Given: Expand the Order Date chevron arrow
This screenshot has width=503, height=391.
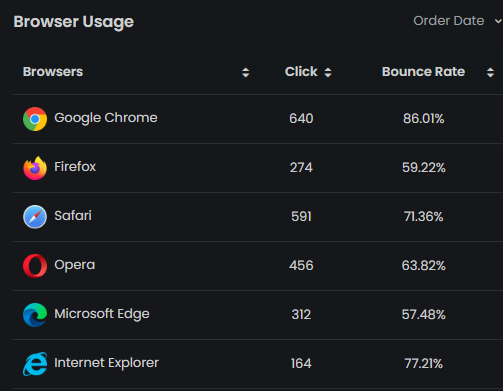Looking at the screenshot, I should tap(498, 21).
